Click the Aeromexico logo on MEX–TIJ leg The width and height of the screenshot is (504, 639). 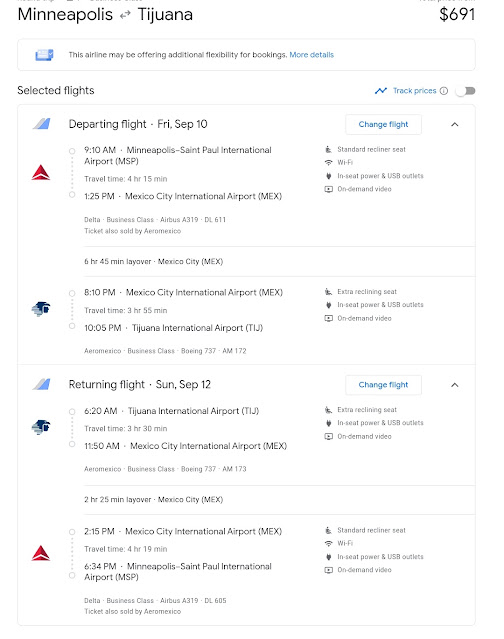tap(41, 309)
